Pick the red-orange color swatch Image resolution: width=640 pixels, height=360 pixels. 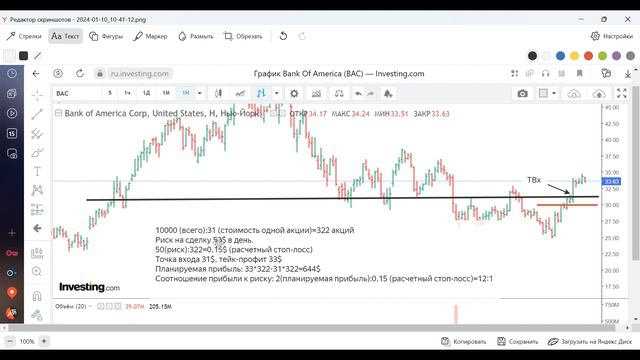coord(588,56)
